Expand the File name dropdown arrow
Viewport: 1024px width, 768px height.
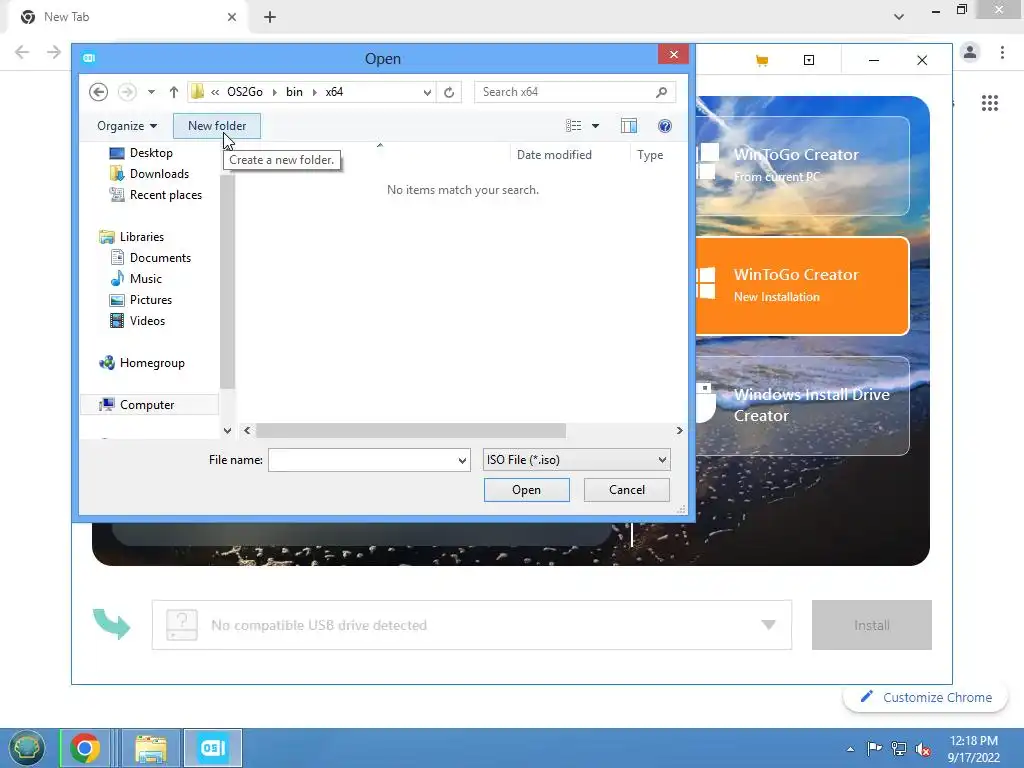tap(462, 460)
